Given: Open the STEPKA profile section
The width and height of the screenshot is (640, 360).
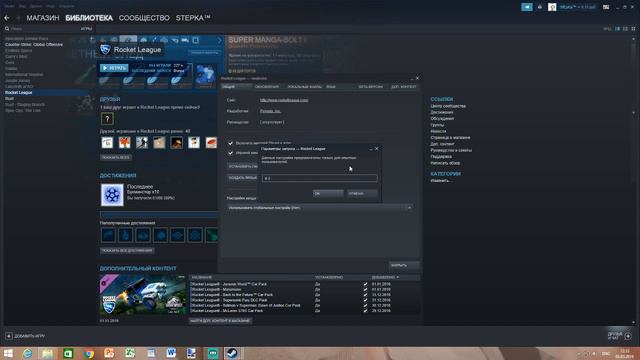Looking at the screenshot, I should 193,18.
